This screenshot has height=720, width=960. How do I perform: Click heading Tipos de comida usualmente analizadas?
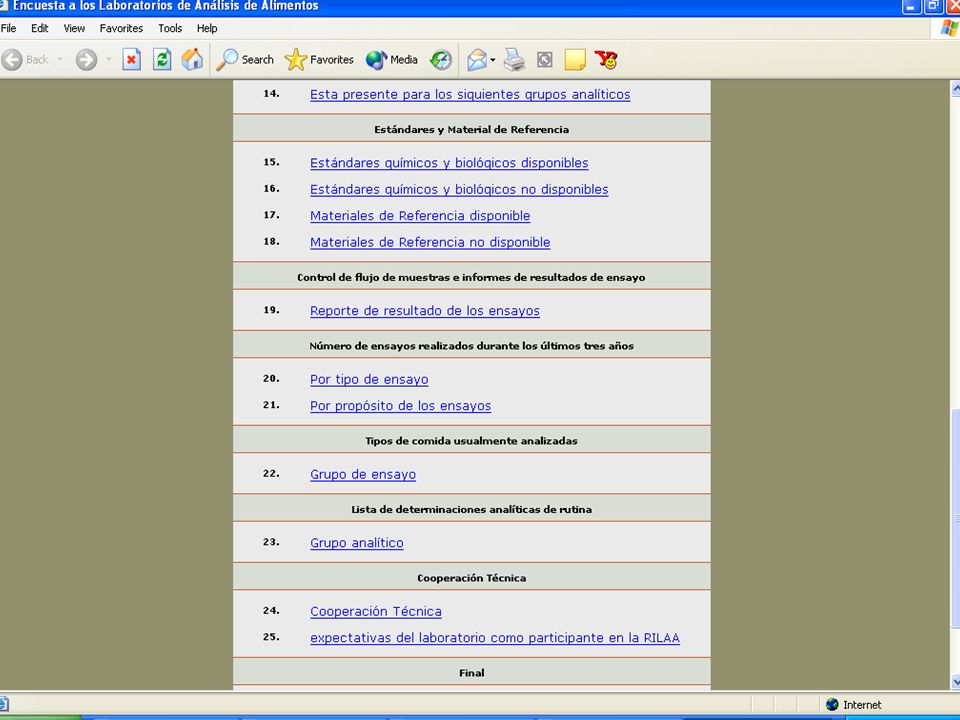click(471, 441)
